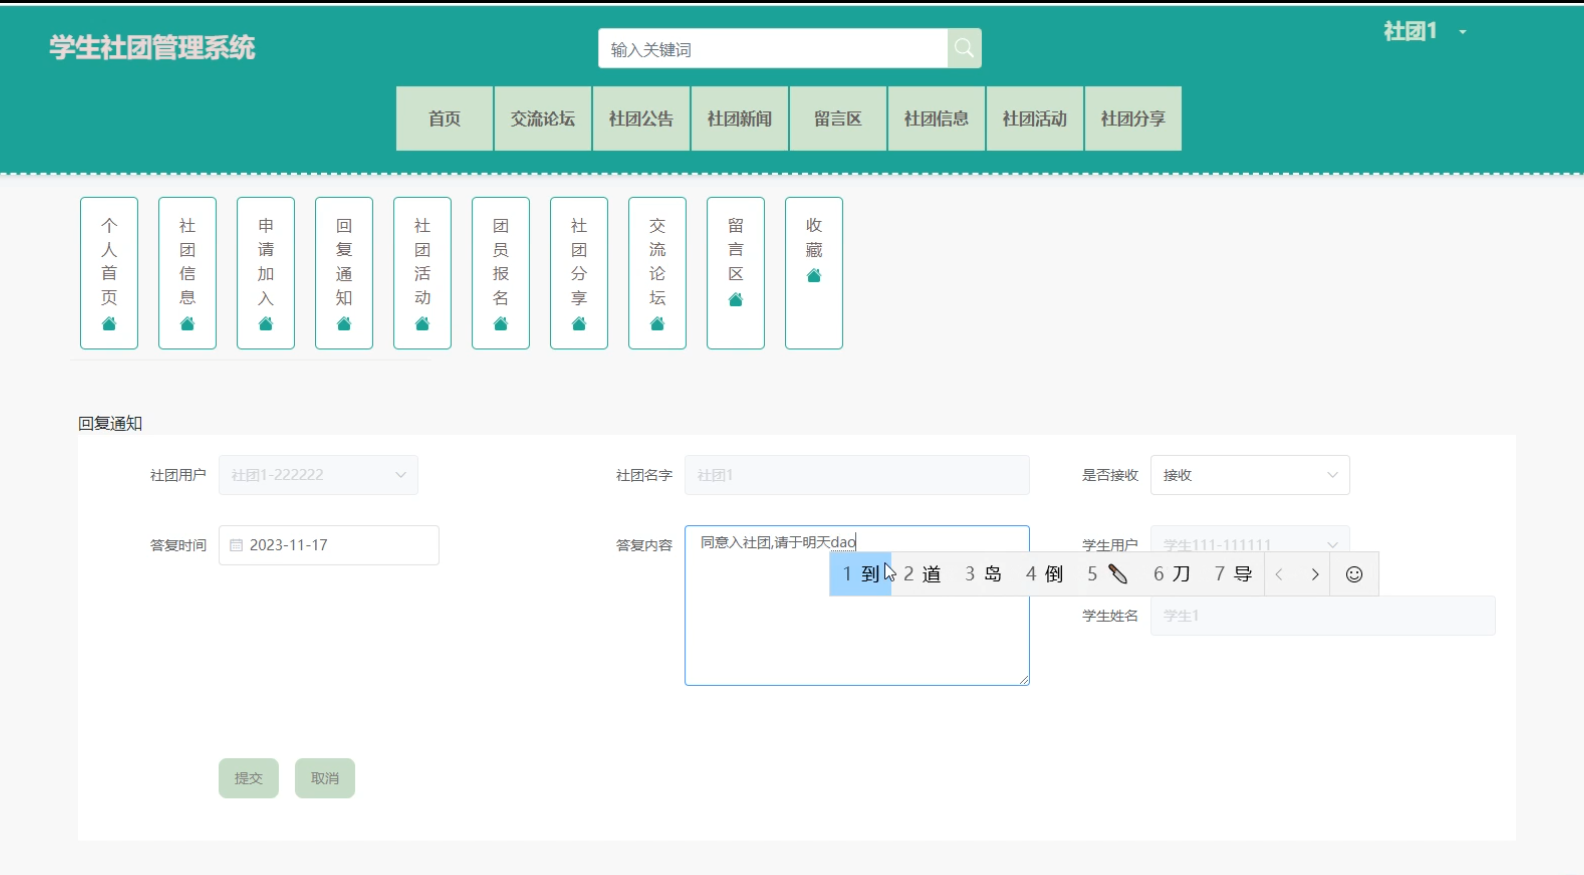Image resolution: width=1584 pixels, height=875 pixels.
Task: Click home icon under 社团信息 card
Action: [187, 324]
